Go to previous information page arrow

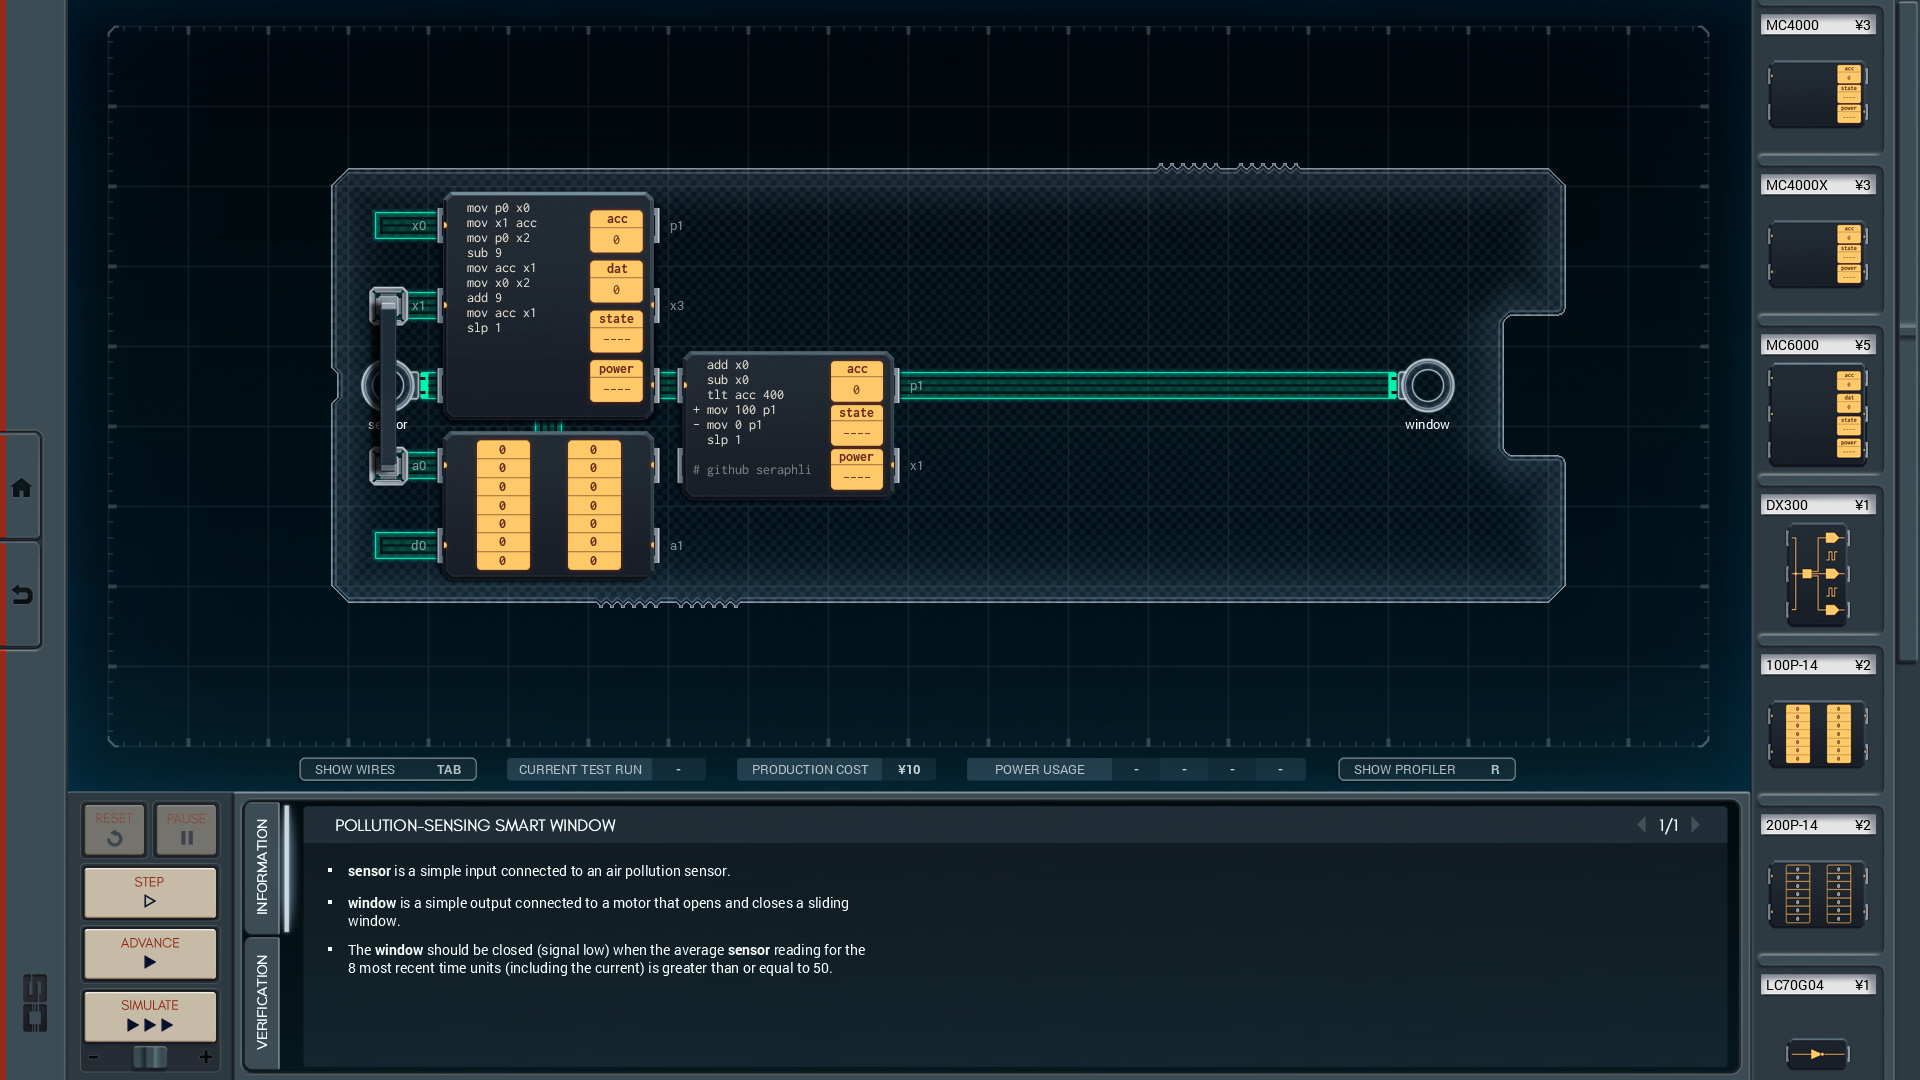[x=1641, y=825]
